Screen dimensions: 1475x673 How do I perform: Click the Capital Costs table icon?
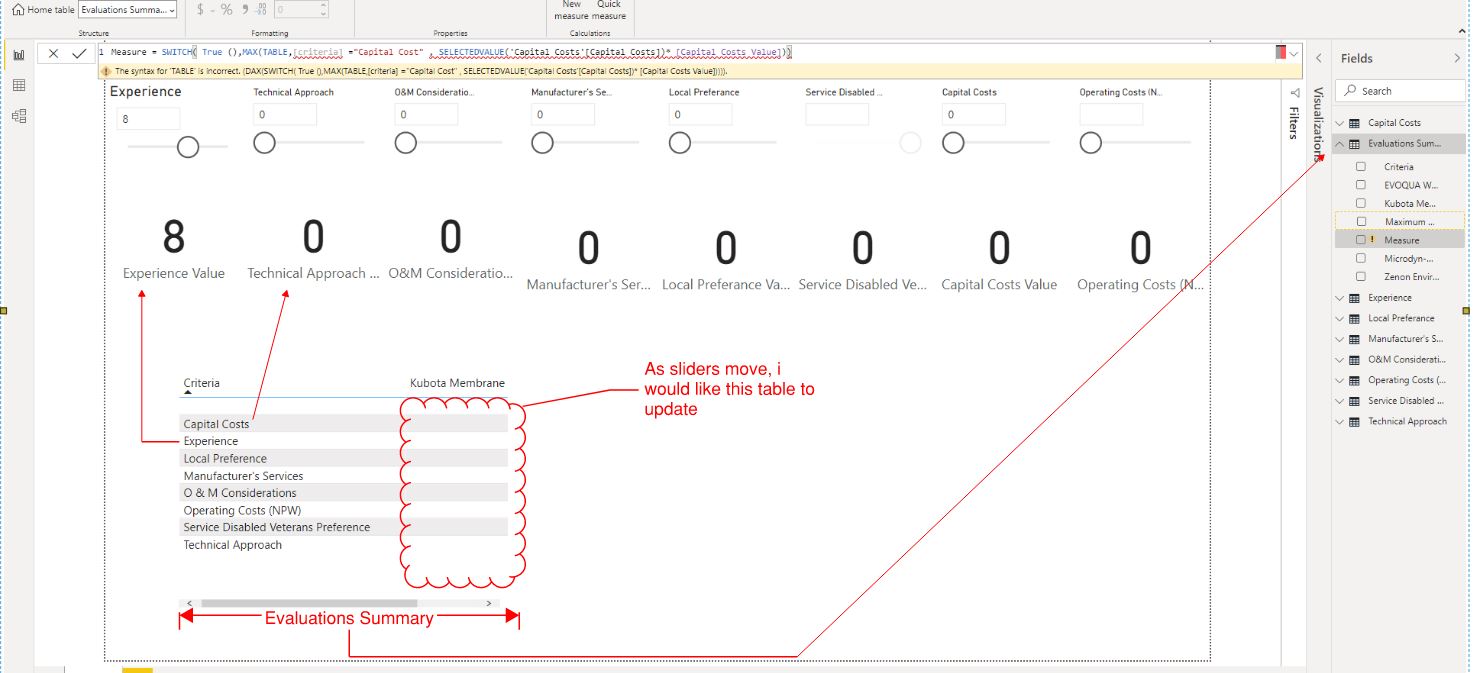(x=1355, y=123)
